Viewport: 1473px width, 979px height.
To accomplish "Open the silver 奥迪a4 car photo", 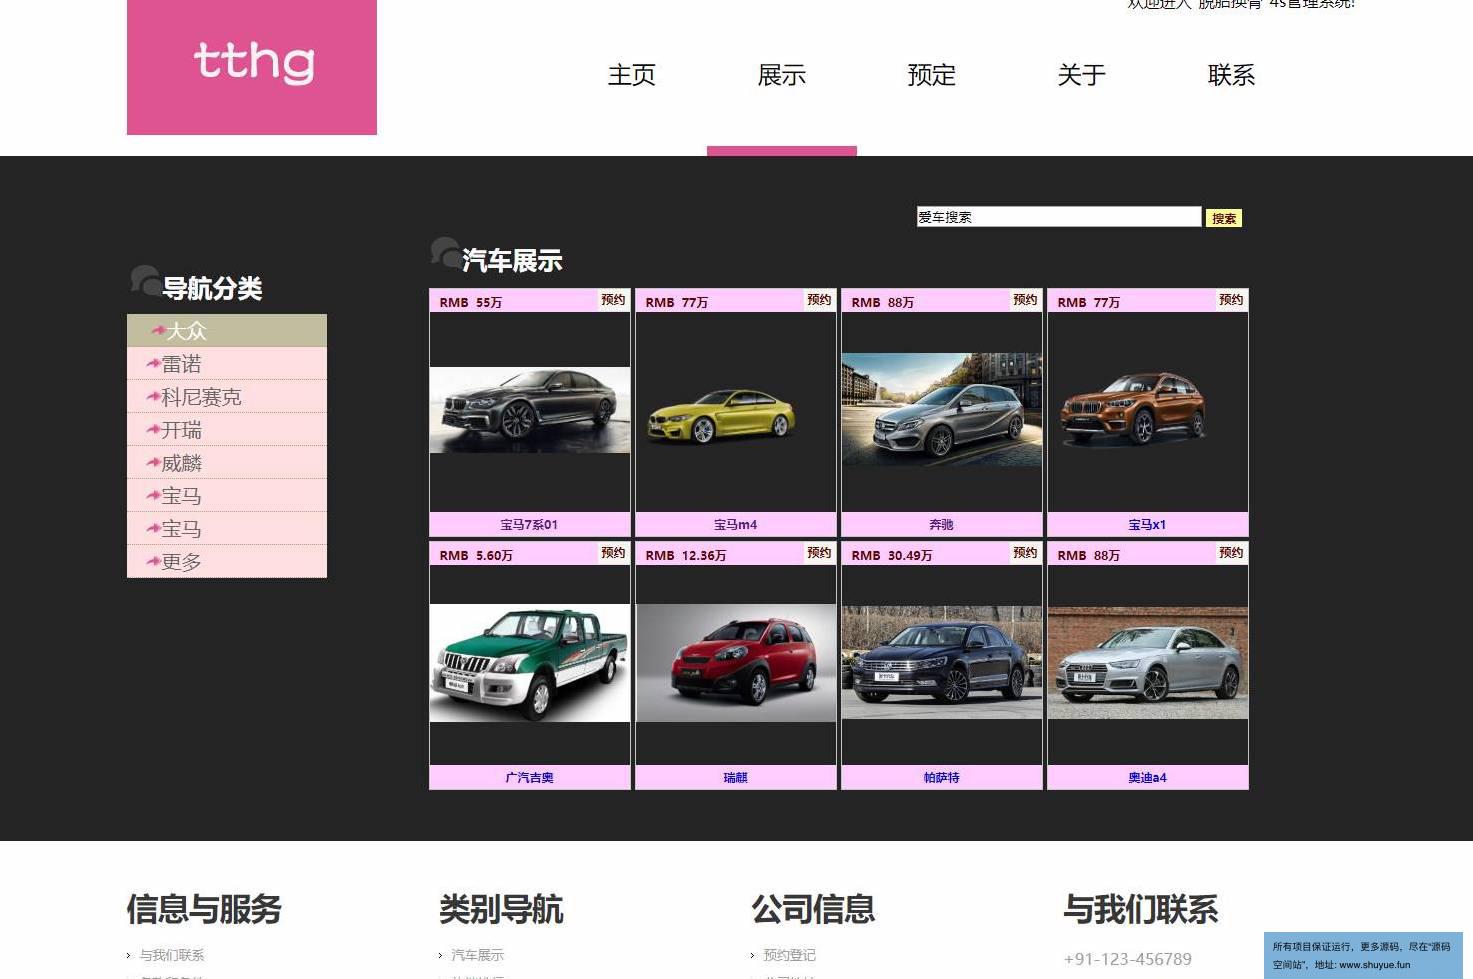I will (1148, 662).
